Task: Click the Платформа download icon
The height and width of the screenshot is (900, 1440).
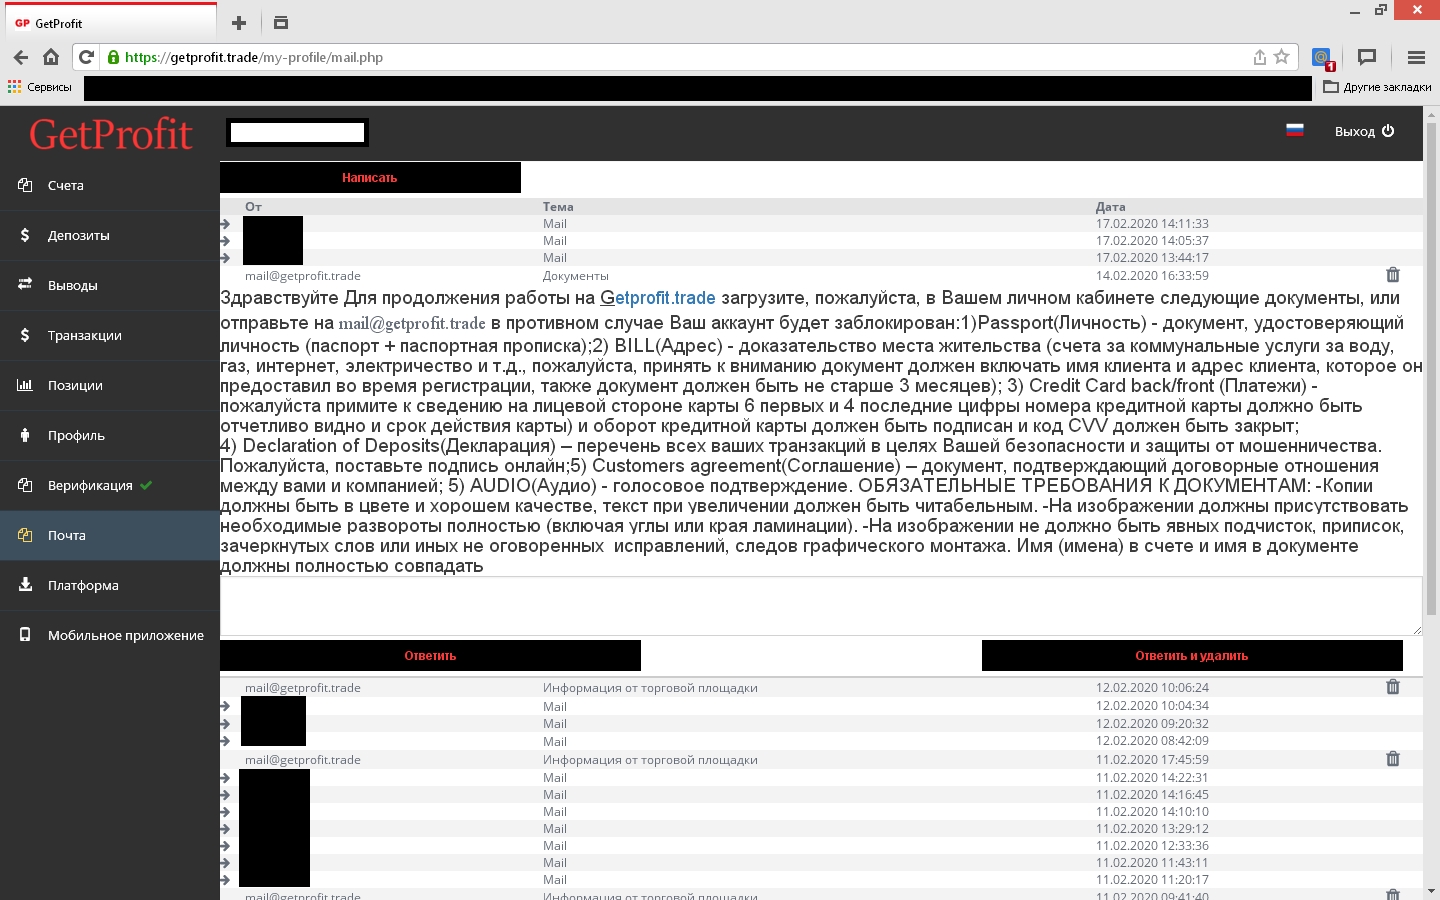Action: pos(25,585)
